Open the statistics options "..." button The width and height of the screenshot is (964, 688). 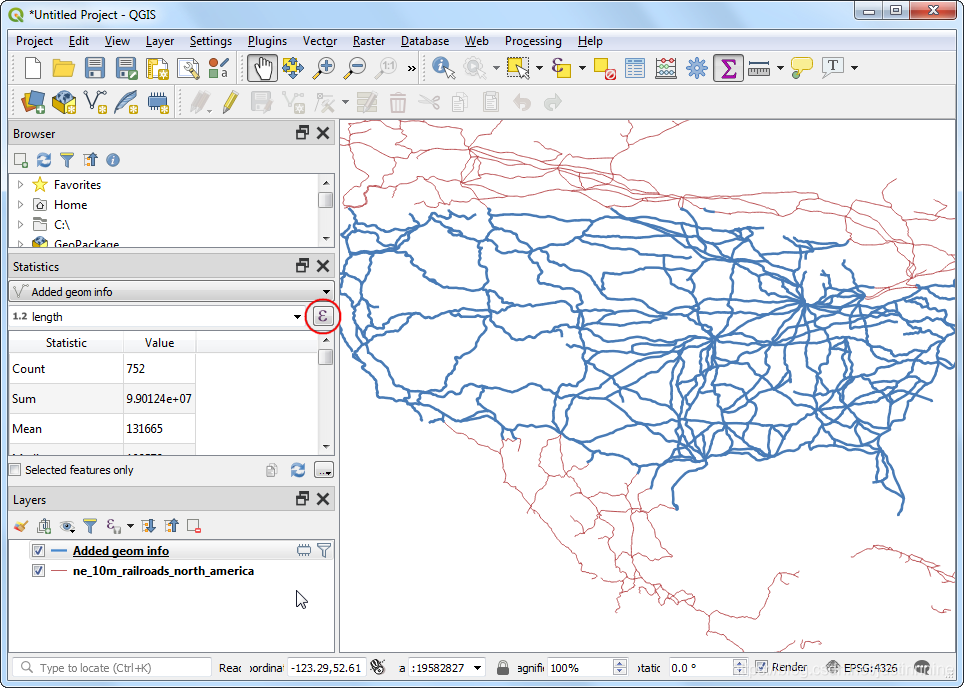324,470
